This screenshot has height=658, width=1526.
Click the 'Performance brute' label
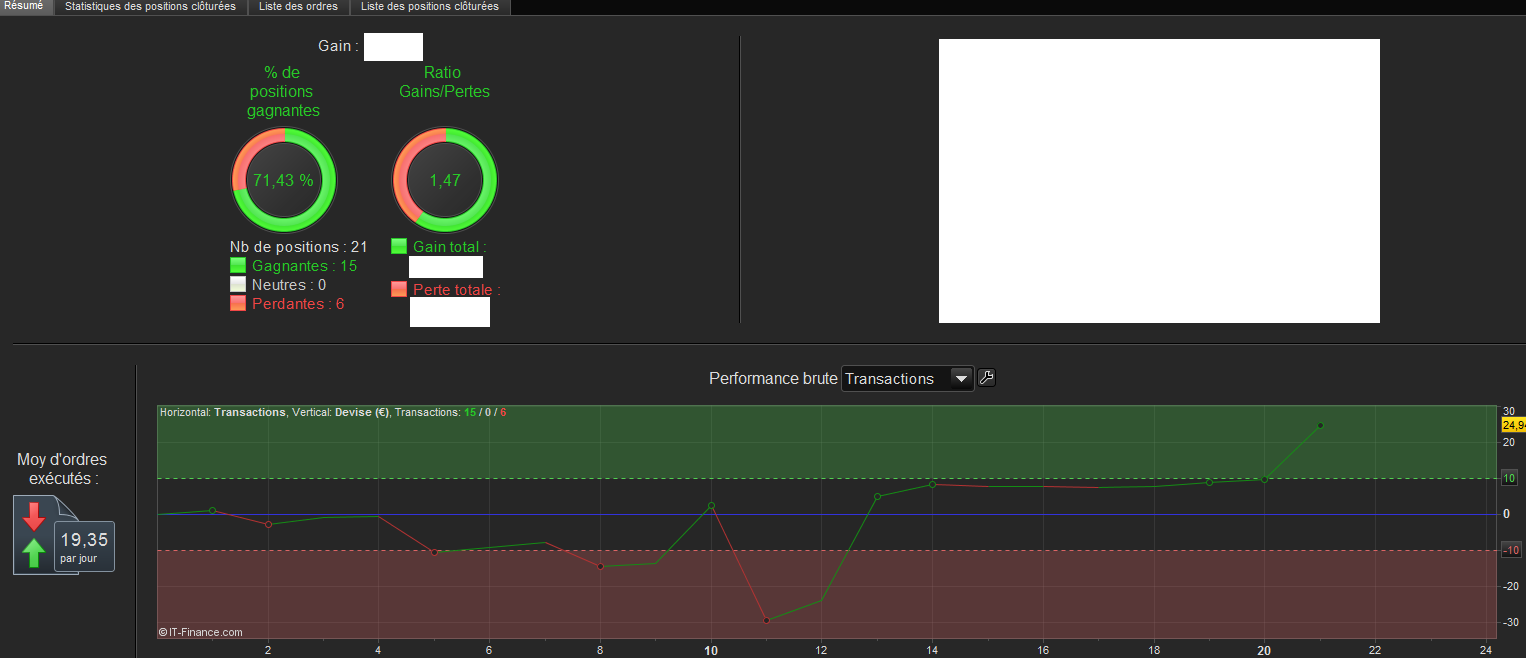coord(773,379)
